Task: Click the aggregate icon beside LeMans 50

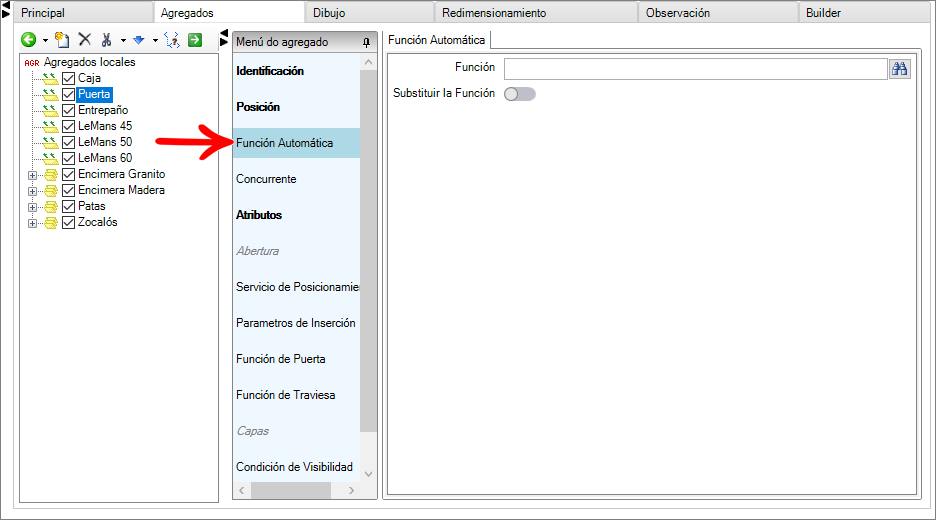Action: [x=50, y=142]
